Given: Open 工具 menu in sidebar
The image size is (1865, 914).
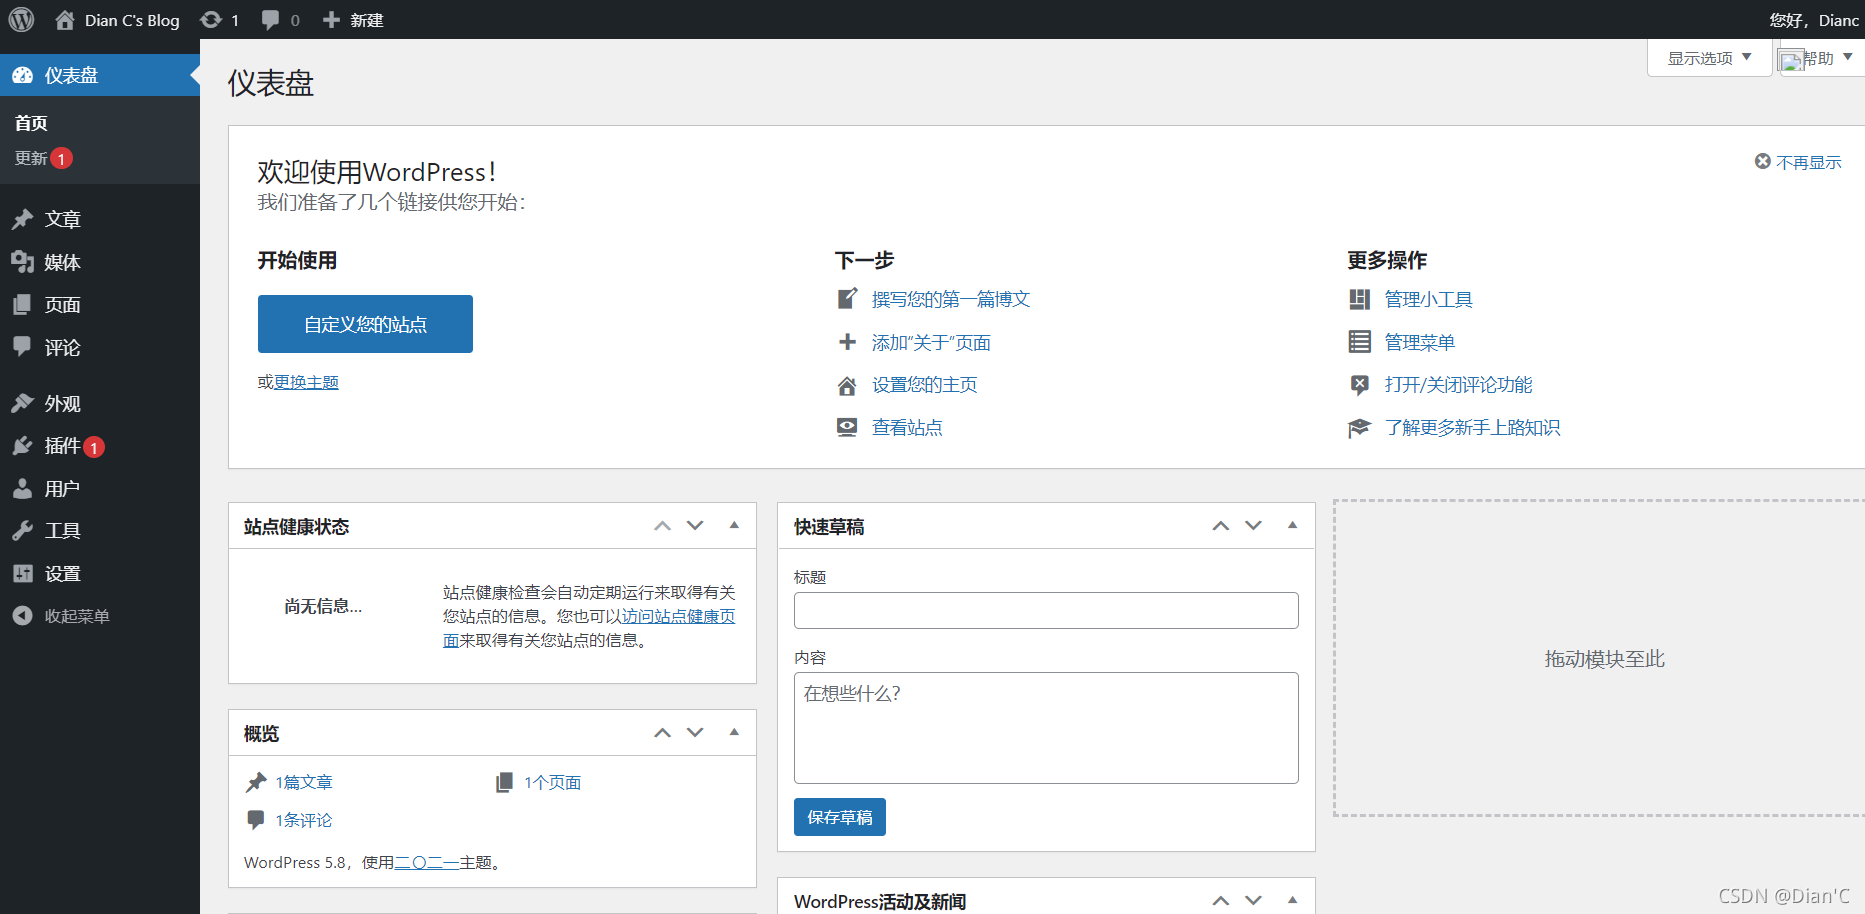Looking at the screenshot, I should [x=100, y=531].
